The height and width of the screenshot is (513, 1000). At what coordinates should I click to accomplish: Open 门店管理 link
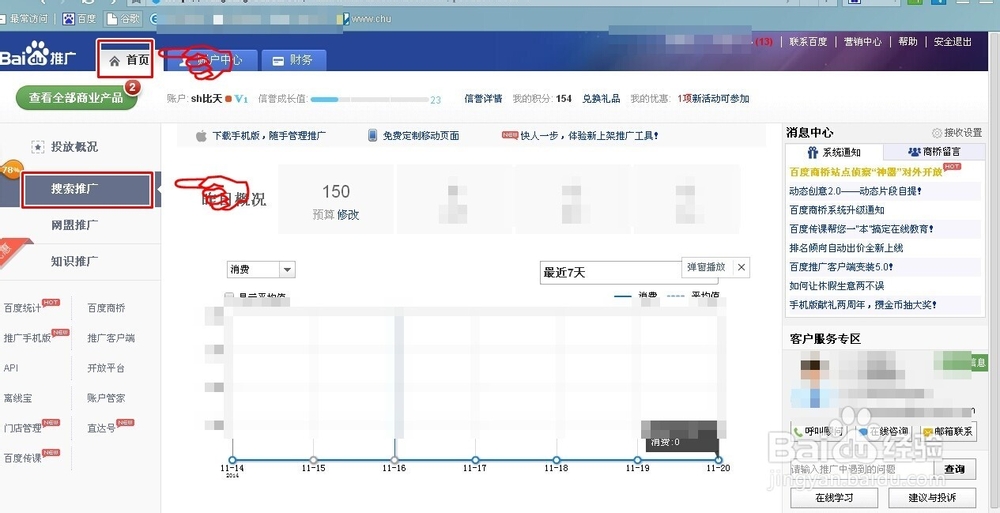pos(22,428)
